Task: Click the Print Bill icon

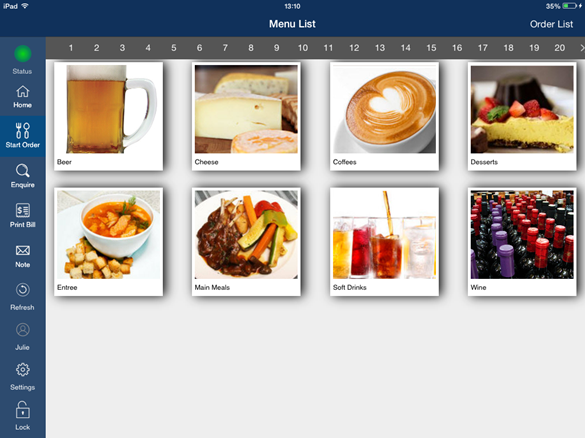Action: pos(22,210)
